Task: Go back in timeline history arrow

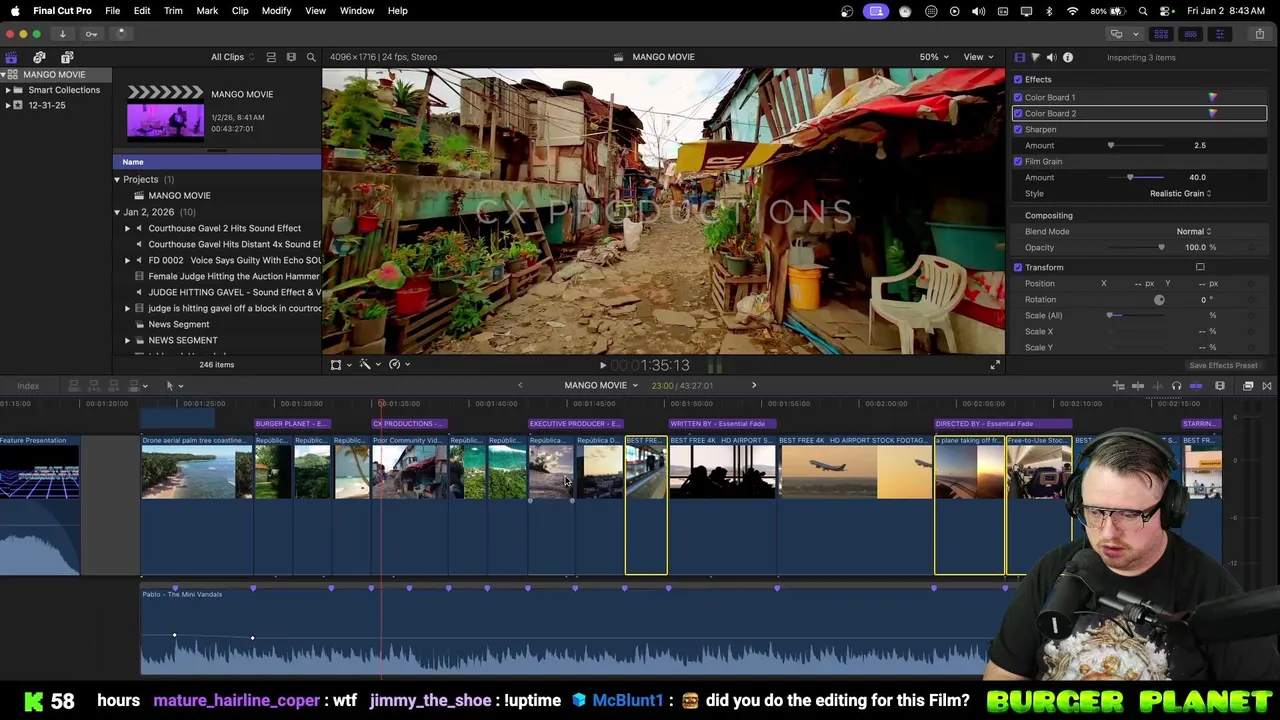Action: pyautogui.click(x=520, y=386)
